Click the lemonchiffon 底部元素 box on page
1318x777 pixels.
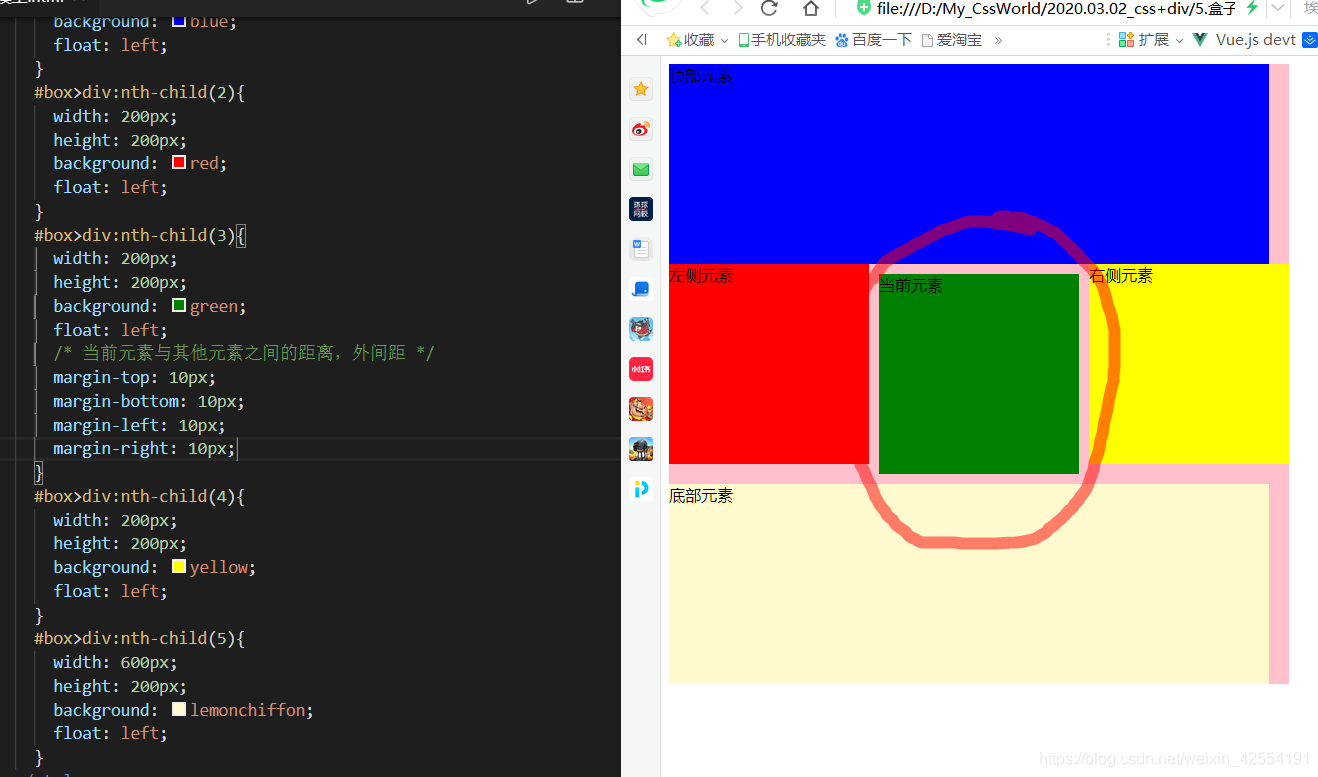968,584
